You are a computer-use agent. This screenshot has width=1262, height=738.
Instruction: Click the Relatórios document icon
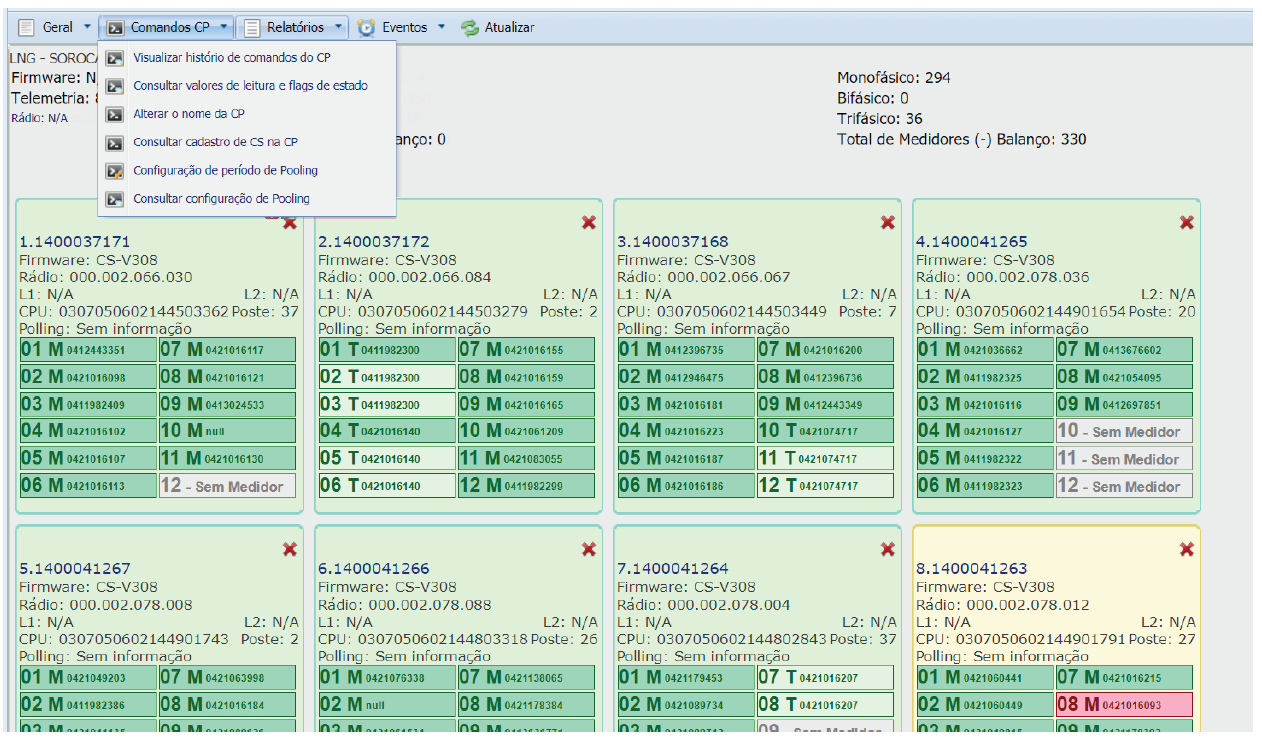pyautogui.click(x=251, y=28)
